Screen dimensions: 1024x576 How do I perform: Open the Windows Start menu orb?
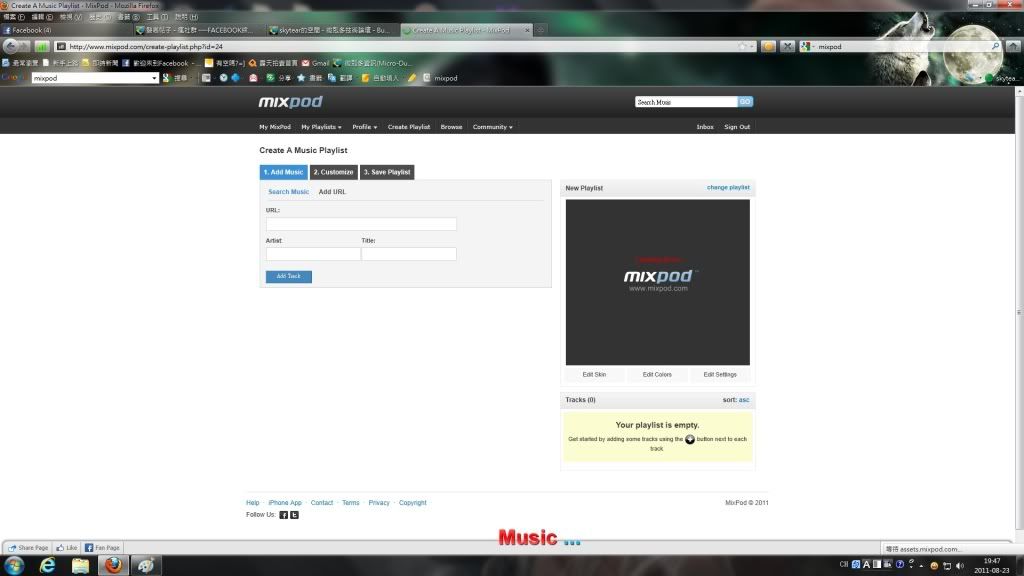click(x=14, y=566)
